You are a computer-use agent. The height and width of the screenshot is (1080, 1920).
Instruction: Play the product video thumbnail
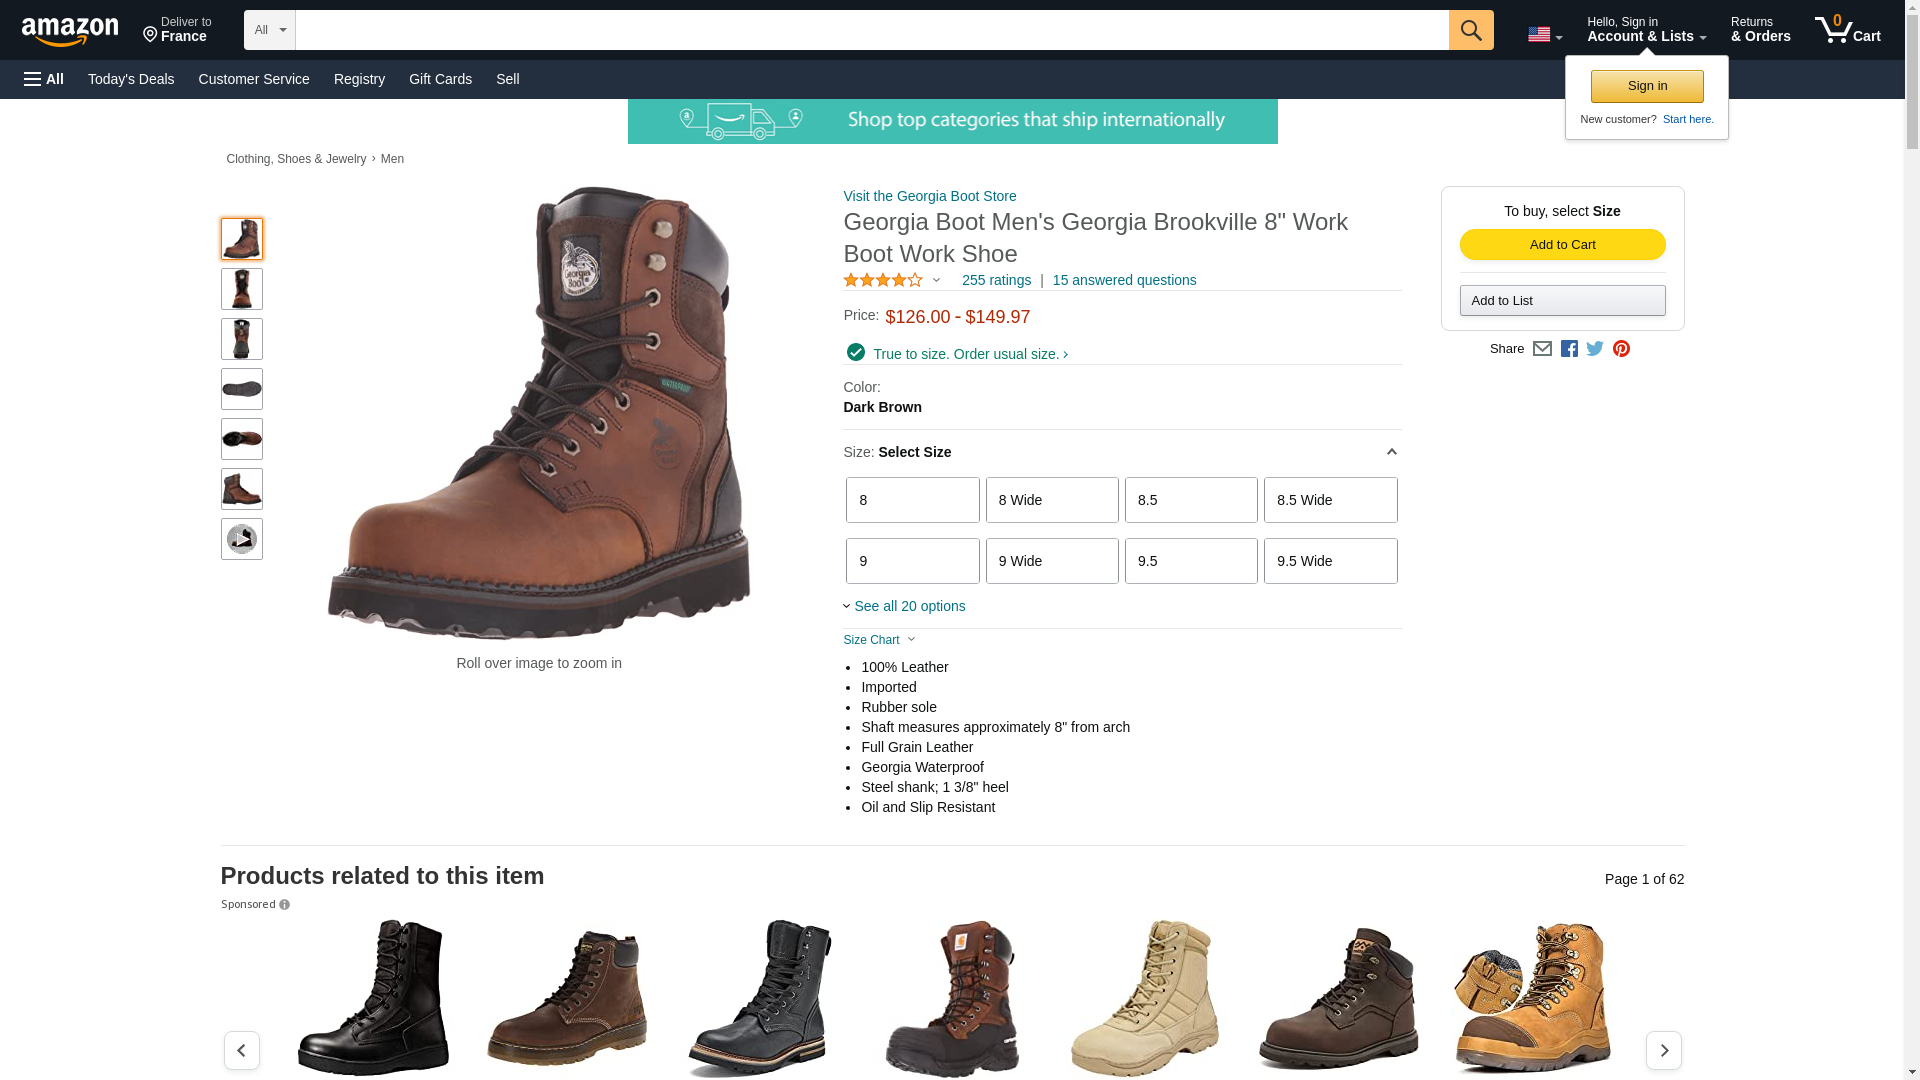coord(242,539)
